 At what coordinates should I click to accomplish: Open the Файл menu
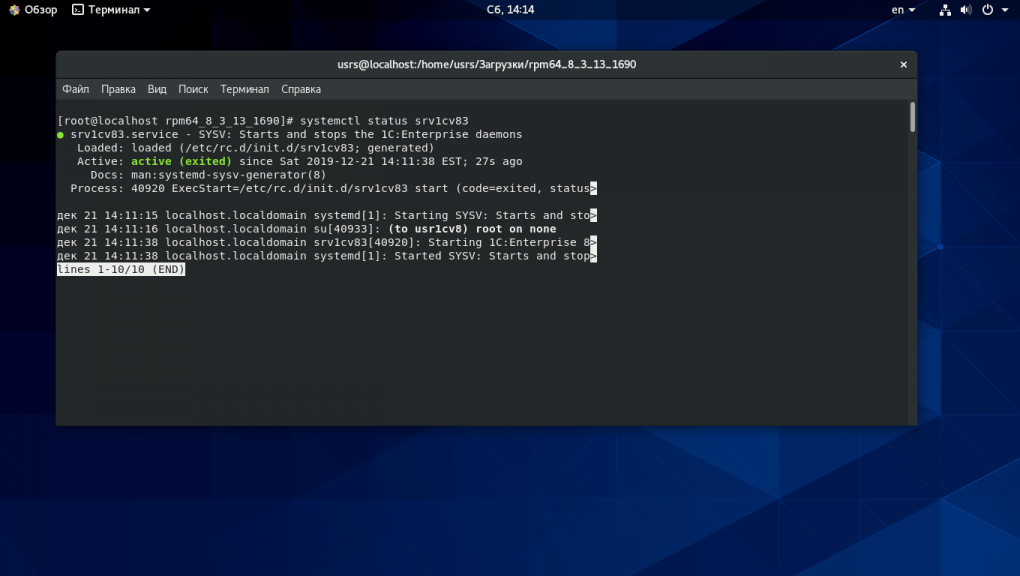pyautogui.click(x=75, y=89)
